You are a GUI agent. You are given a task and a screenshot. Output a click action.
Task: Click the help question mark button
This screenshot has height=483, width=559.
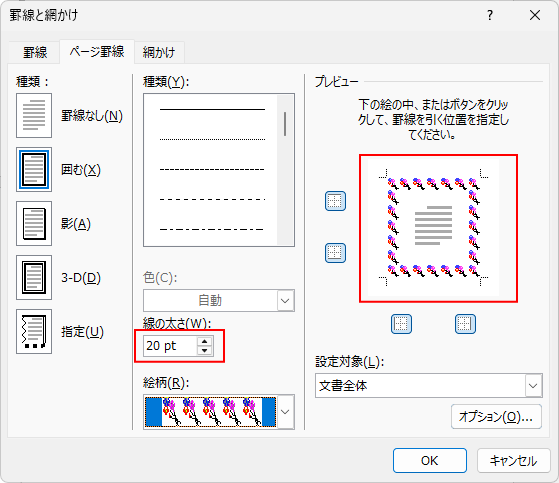tap(490, 15)
